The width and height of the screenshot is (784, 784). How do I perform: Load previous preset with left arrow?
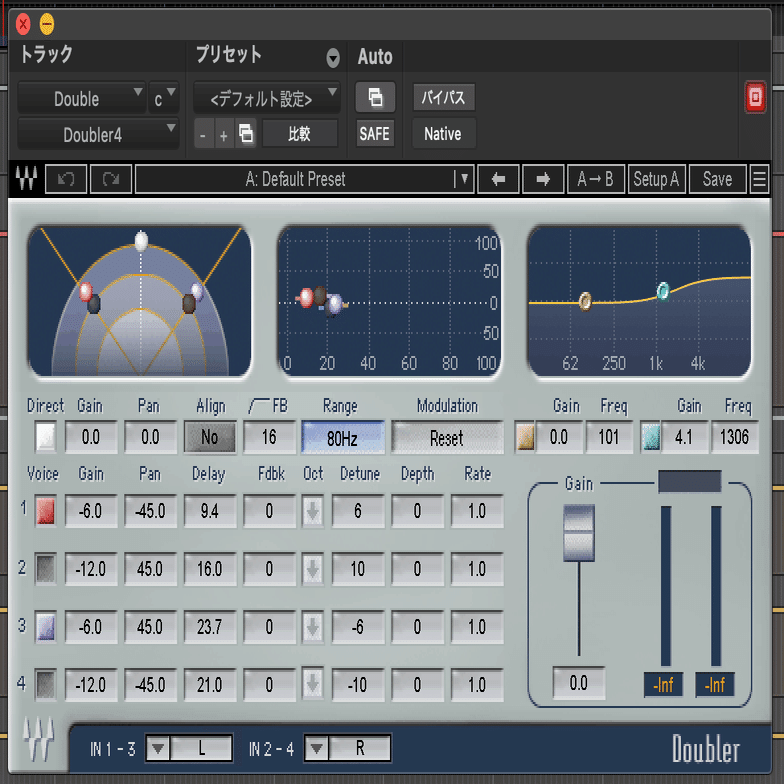(498, 178)
